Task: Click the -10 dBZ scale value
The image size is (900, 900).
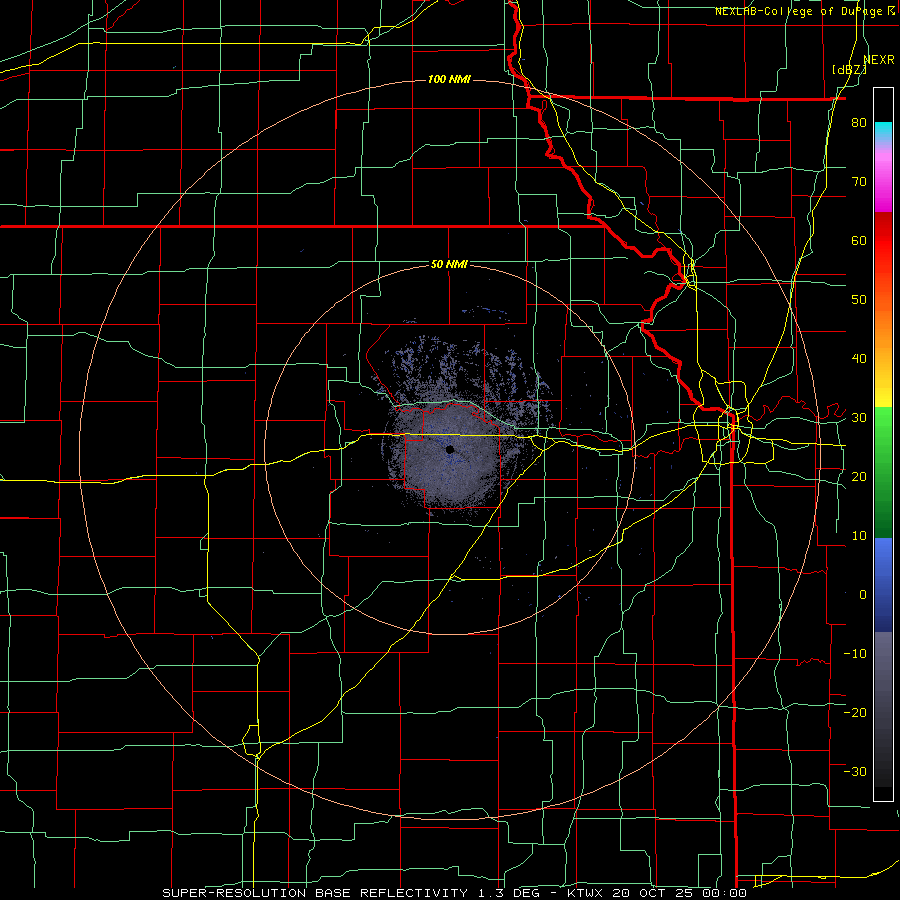Action: tap(855, 654)
